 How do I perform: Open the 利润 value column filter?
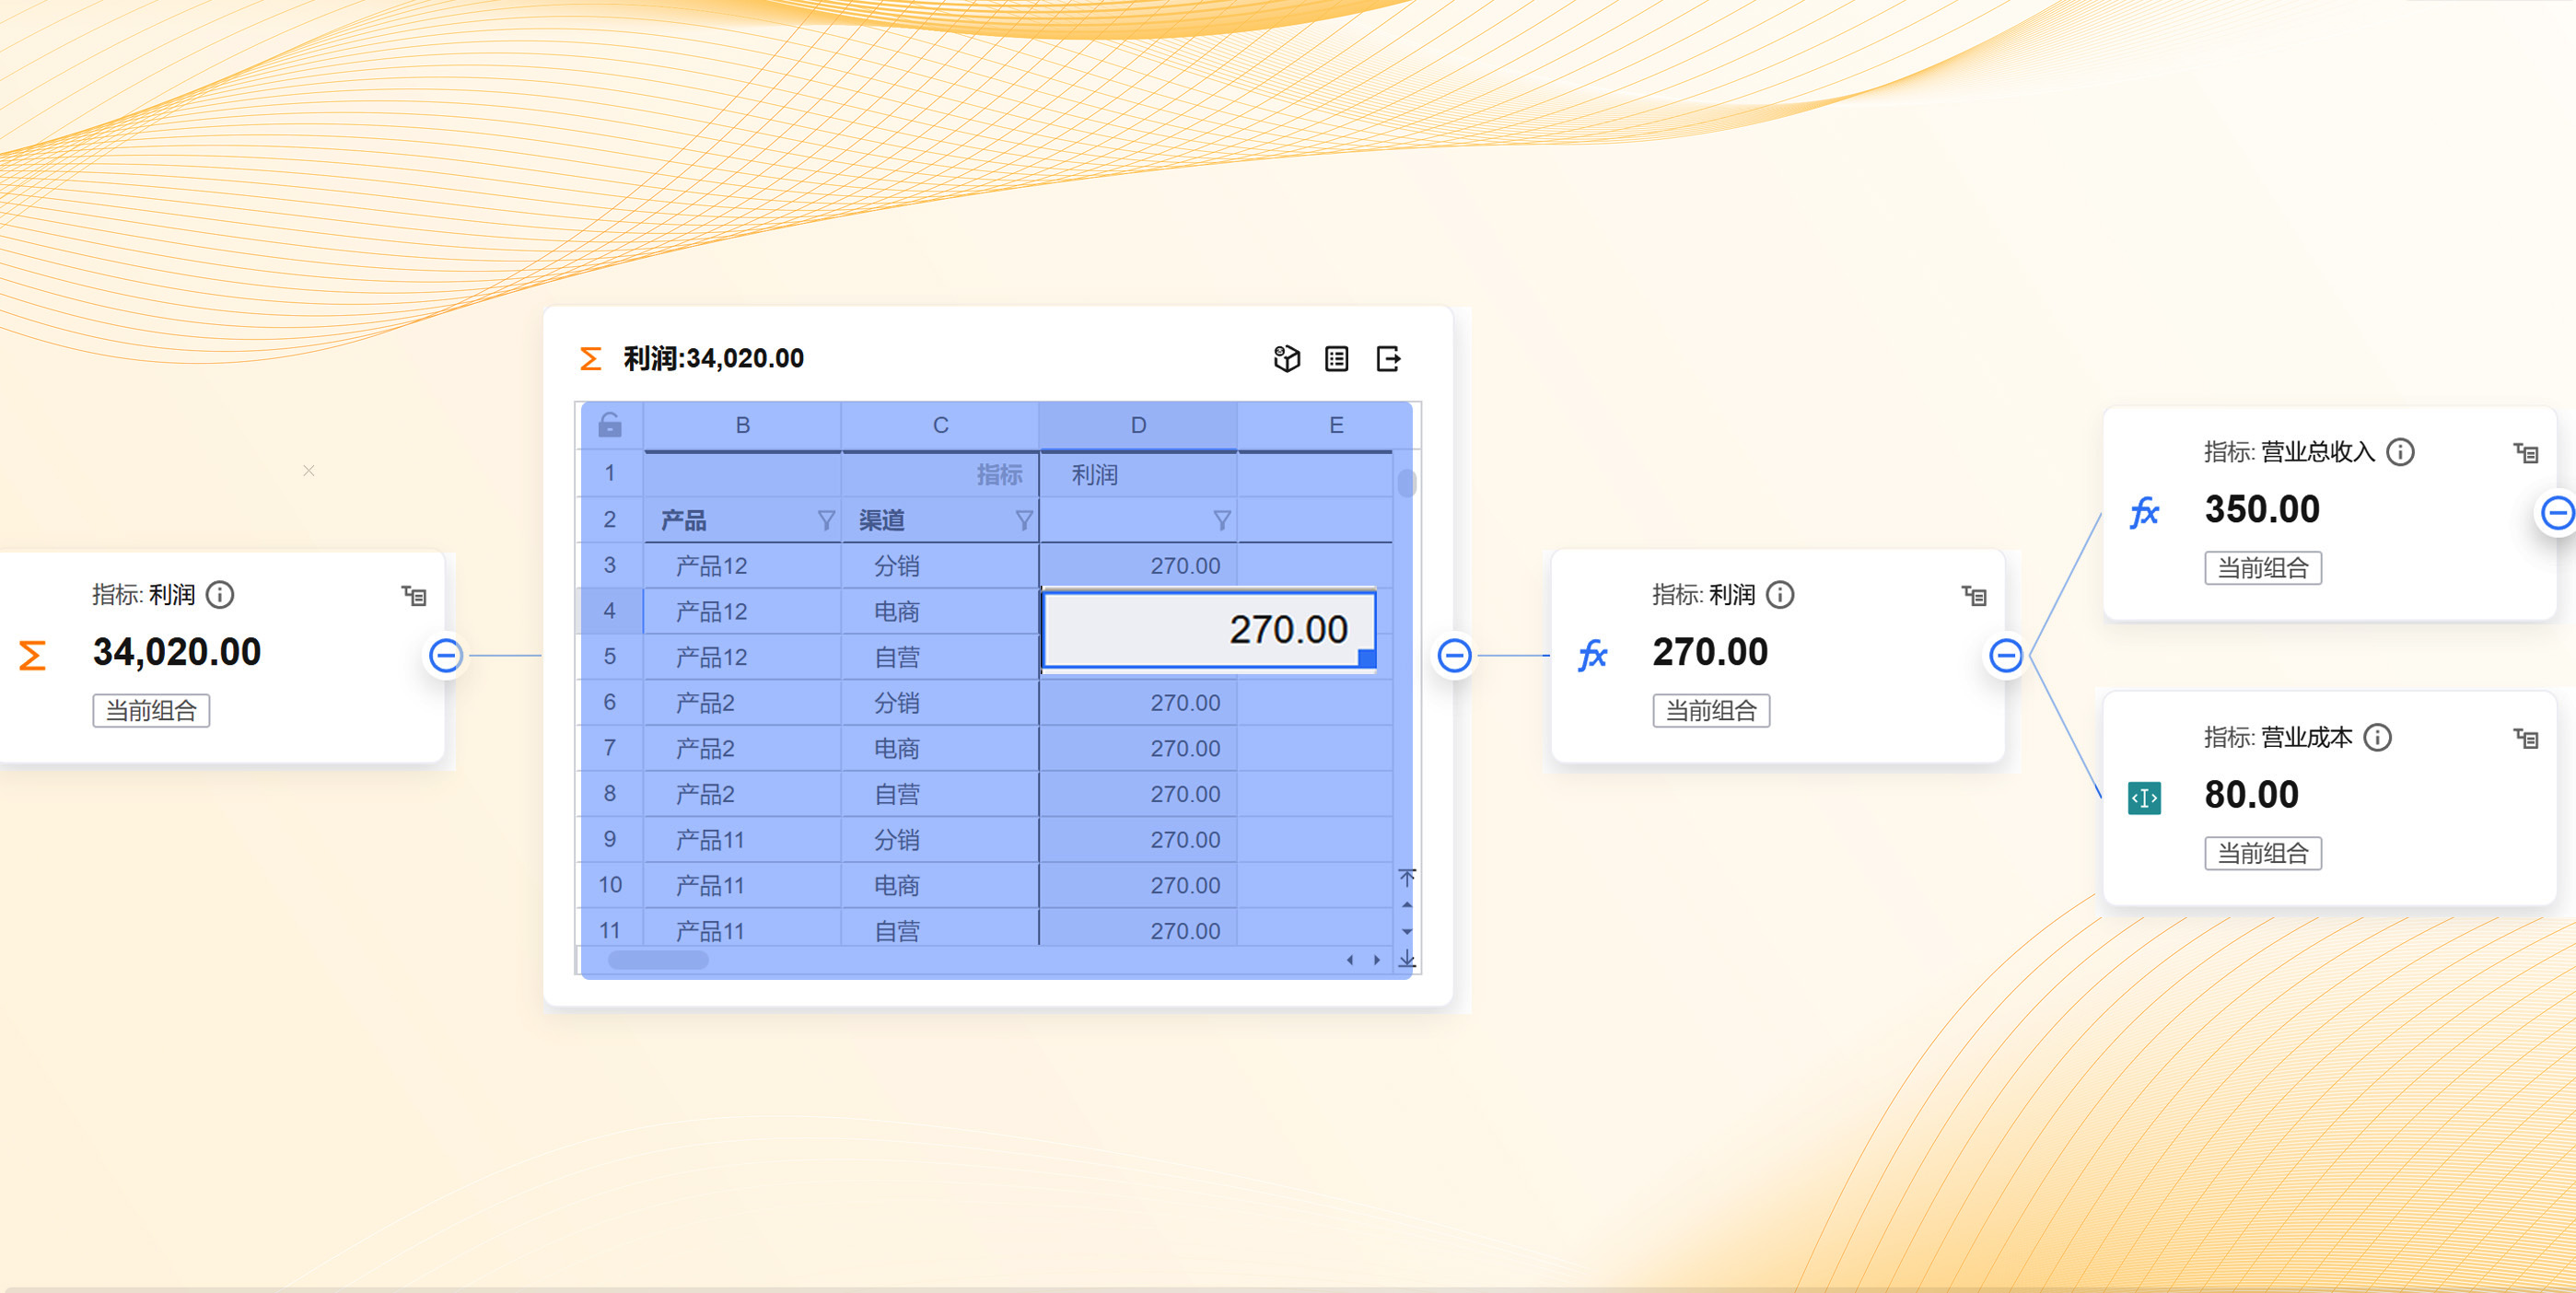(1221, 520)
